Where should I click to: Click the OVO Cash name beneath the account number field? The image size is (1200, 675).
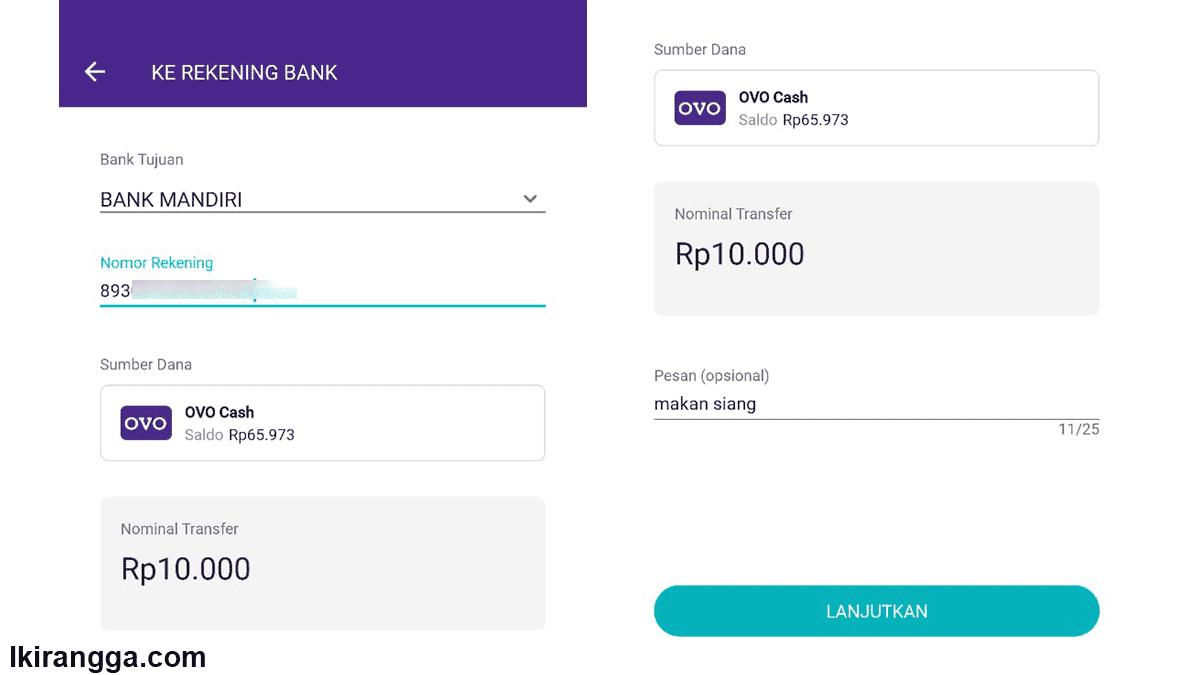(x=219, y=412)
